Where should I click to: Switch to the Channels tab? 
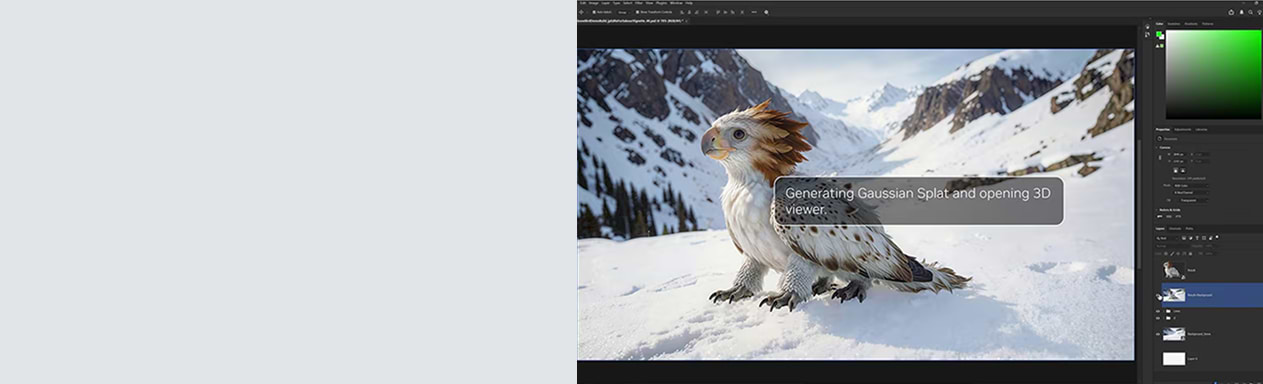coord(1175,229)
